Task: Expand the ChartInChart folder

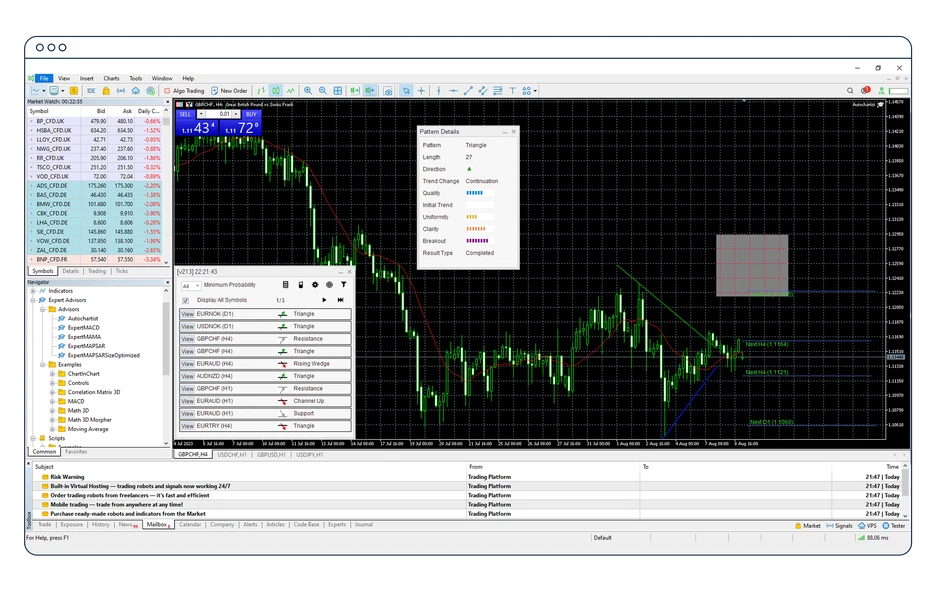Action: [x=52, y=374]
